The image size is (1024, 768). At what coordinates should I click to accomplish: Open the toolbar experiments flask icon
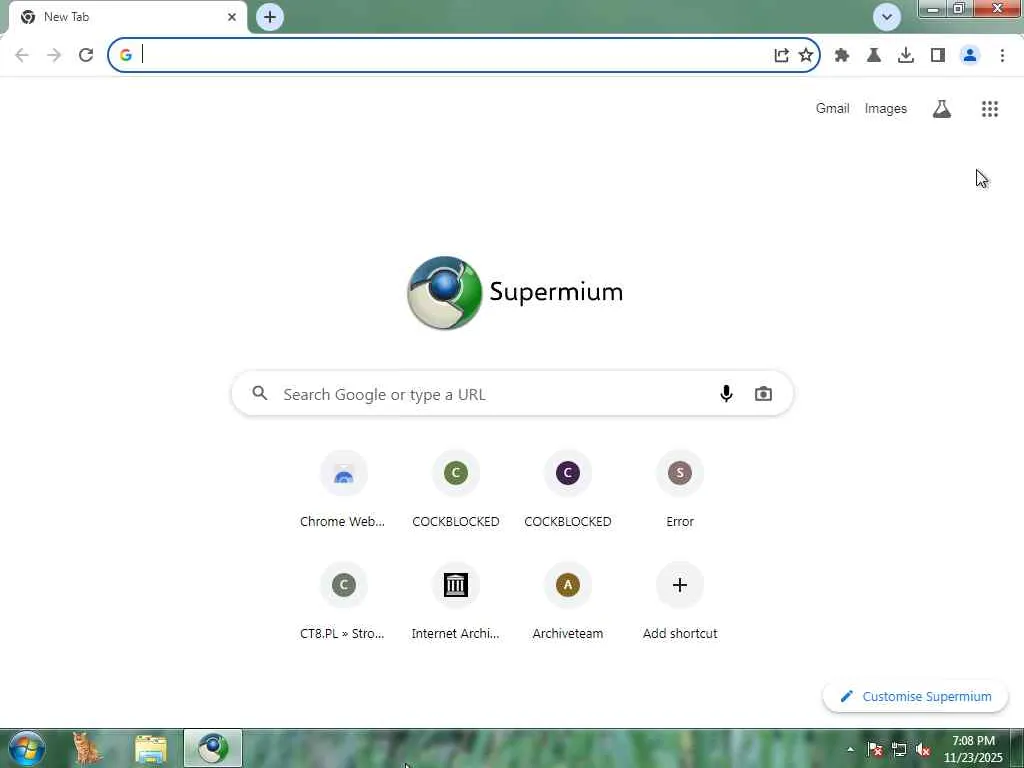[x=874, y=55]
